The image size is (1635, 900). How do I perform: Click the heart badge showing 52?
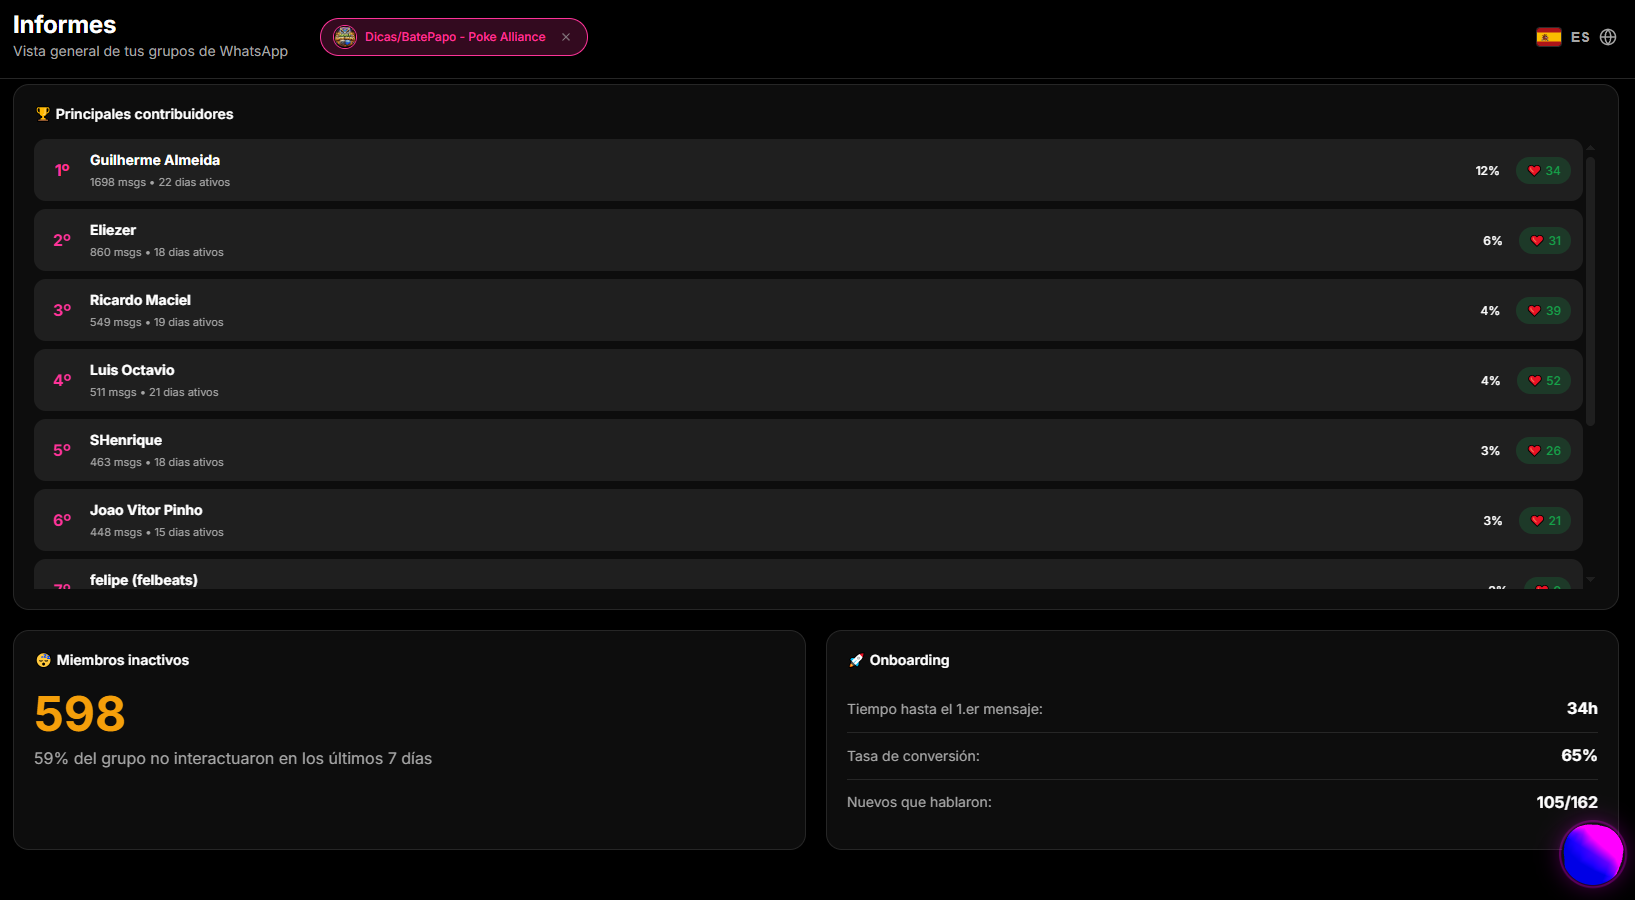point(1543,381)
